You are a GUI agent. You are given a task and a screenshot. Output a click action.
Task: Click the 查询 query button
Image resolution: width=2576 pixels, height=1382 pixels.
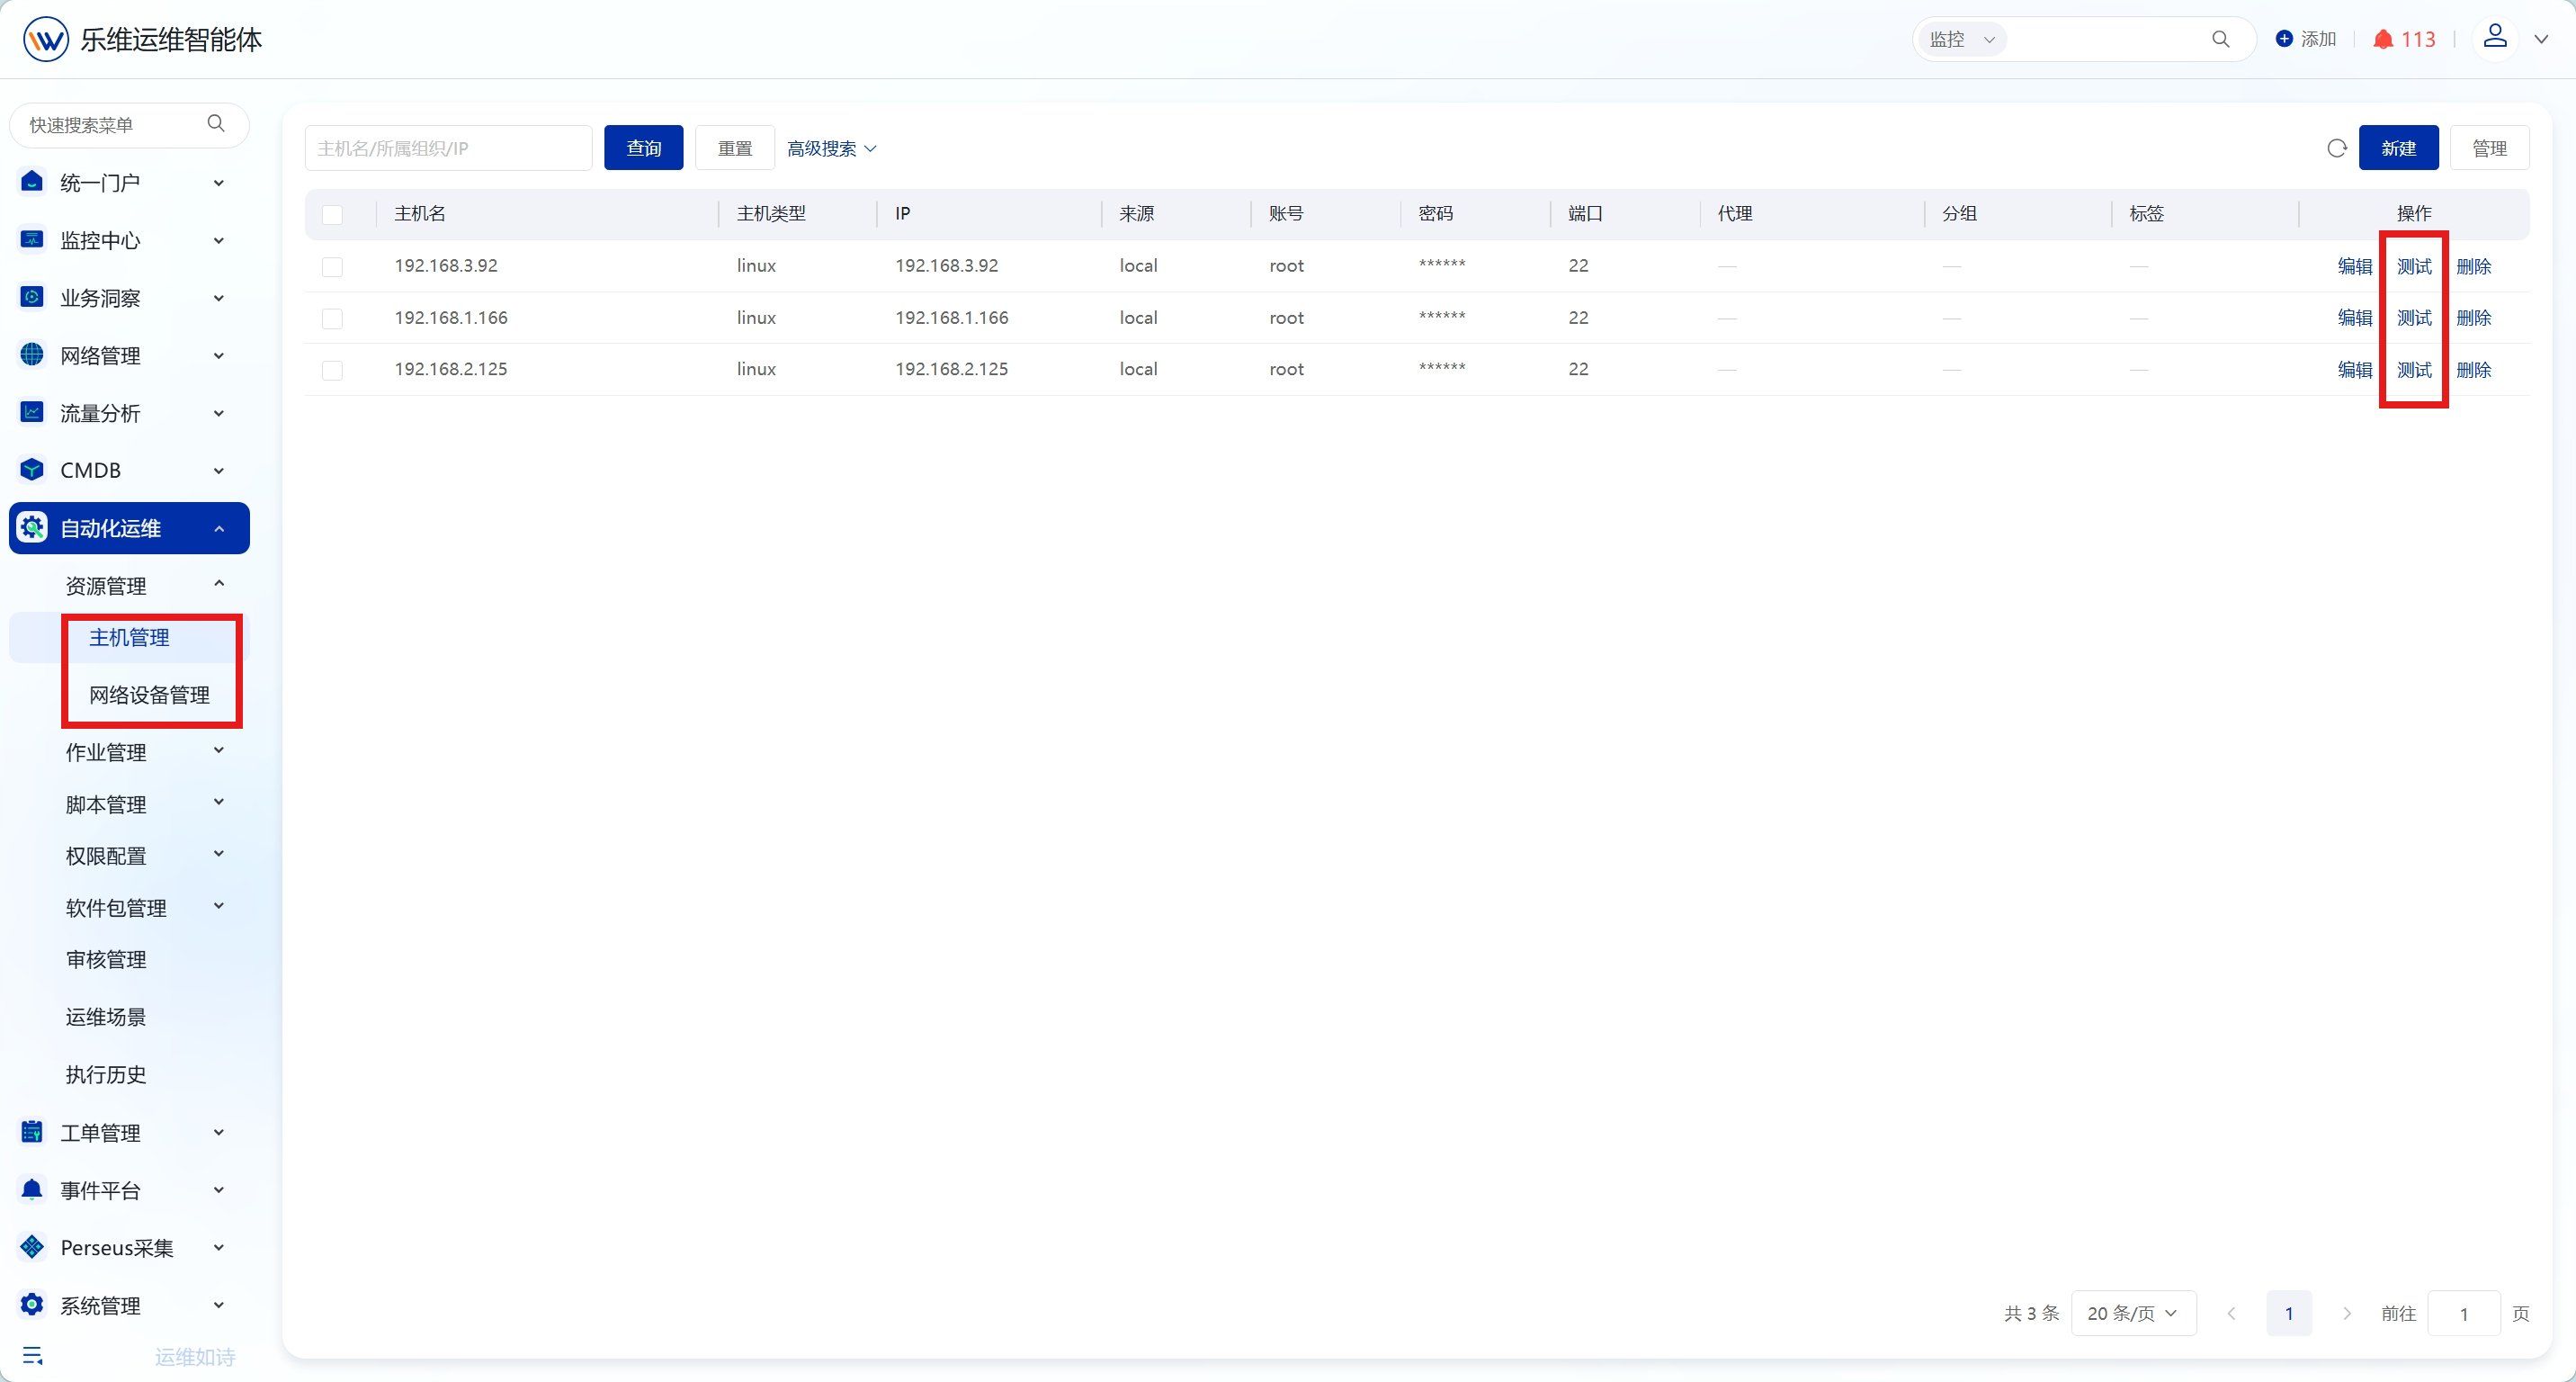[643, 148]
